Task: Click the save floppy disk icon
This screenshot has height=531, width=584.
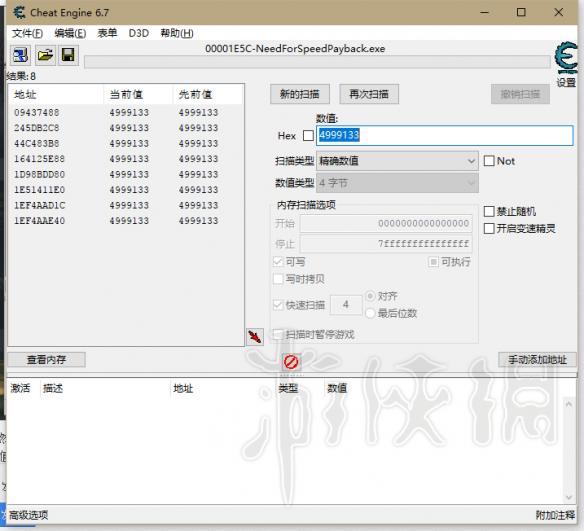Action: click(68, 55)
